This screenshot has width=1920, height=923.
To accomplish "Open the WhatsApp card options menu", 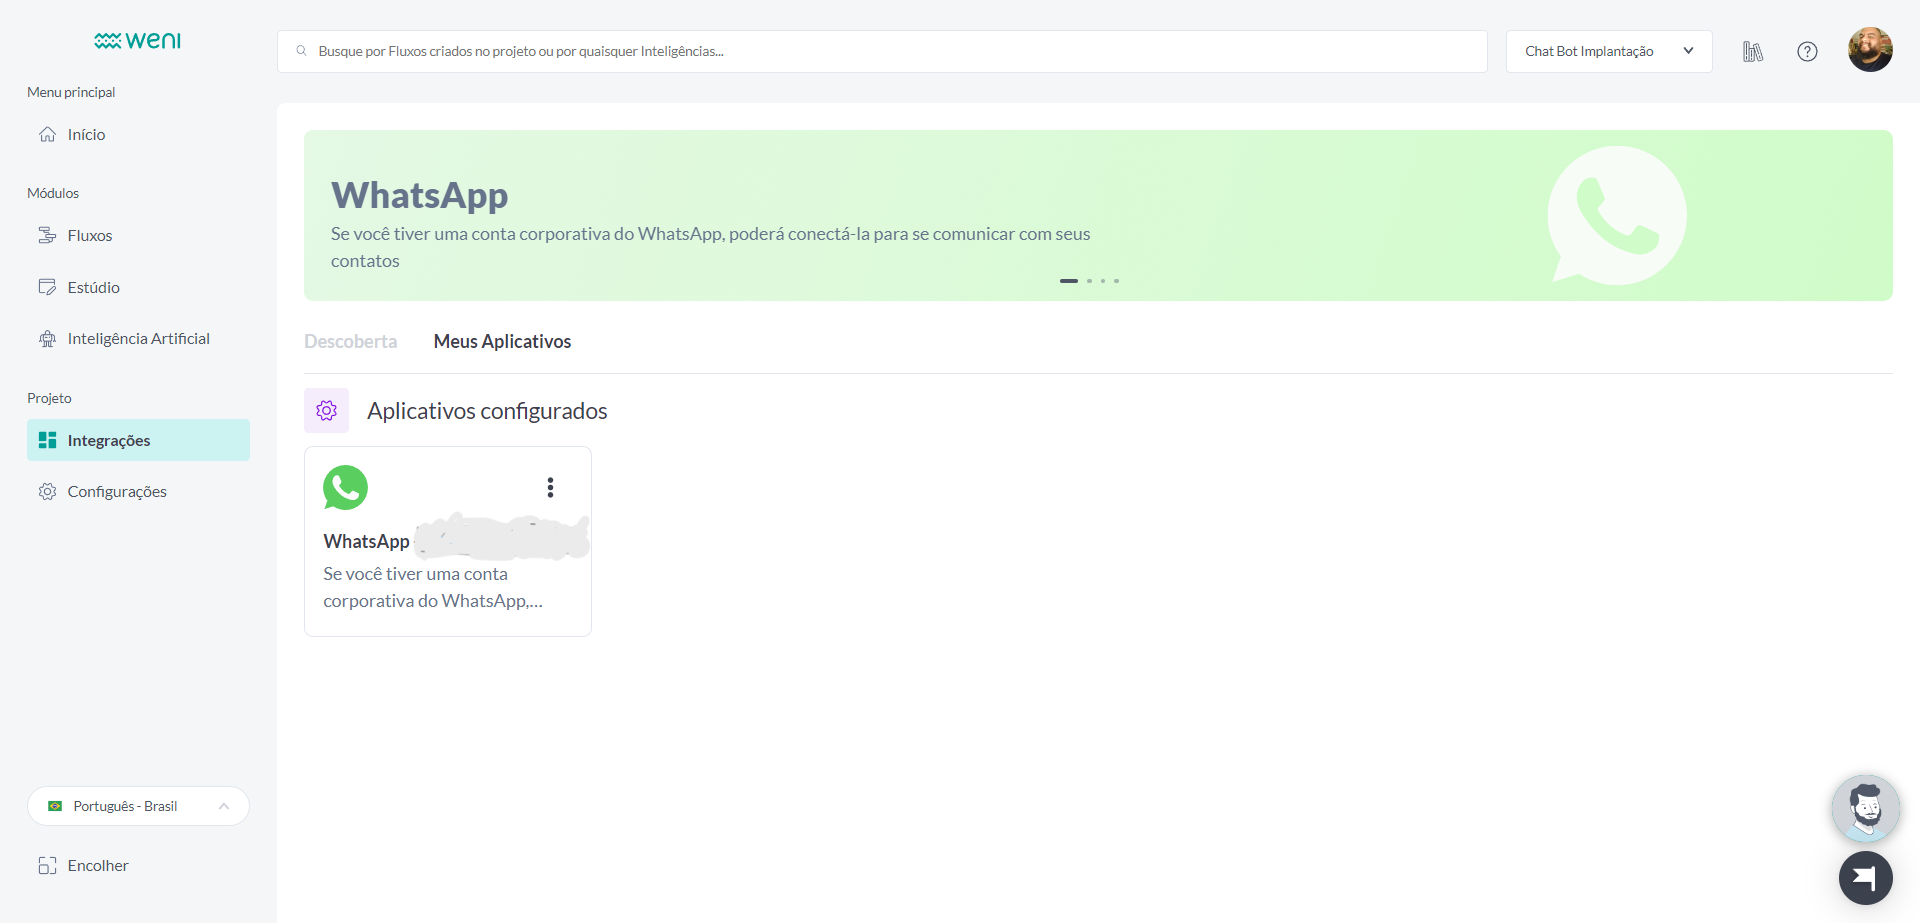I will pos(550,487).
